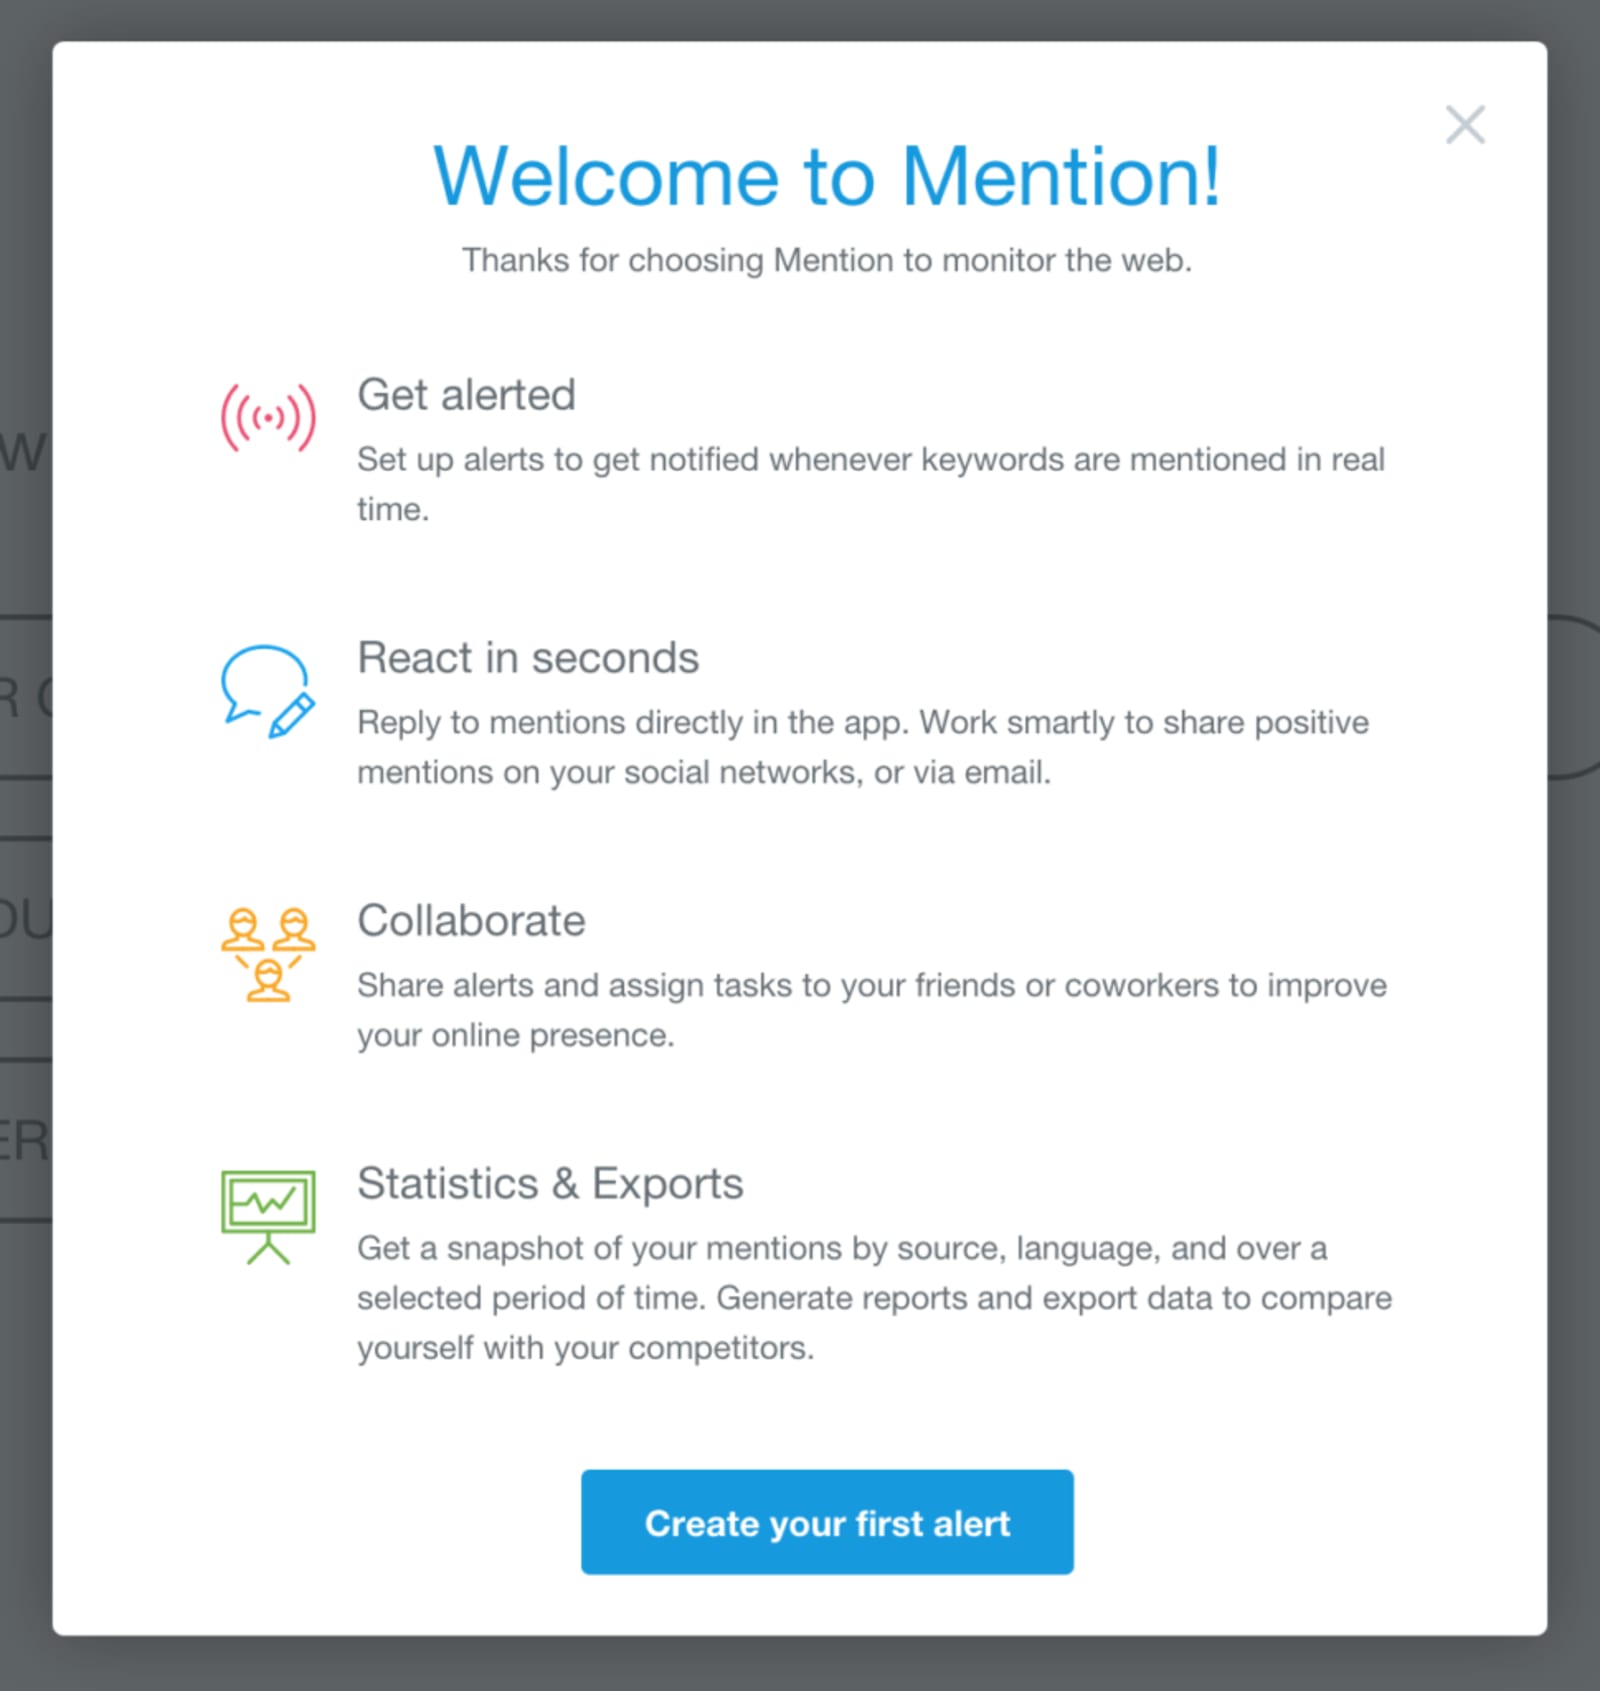
Task: Click the React in seconds heading
Action: (x=528, y=658)
